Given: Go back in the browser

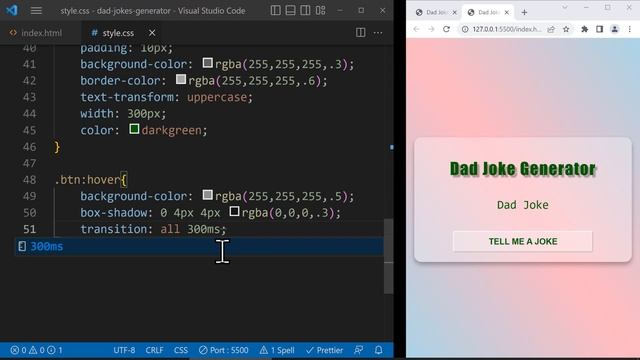Looking at the screenshot, I should click(x=416, y=29).
